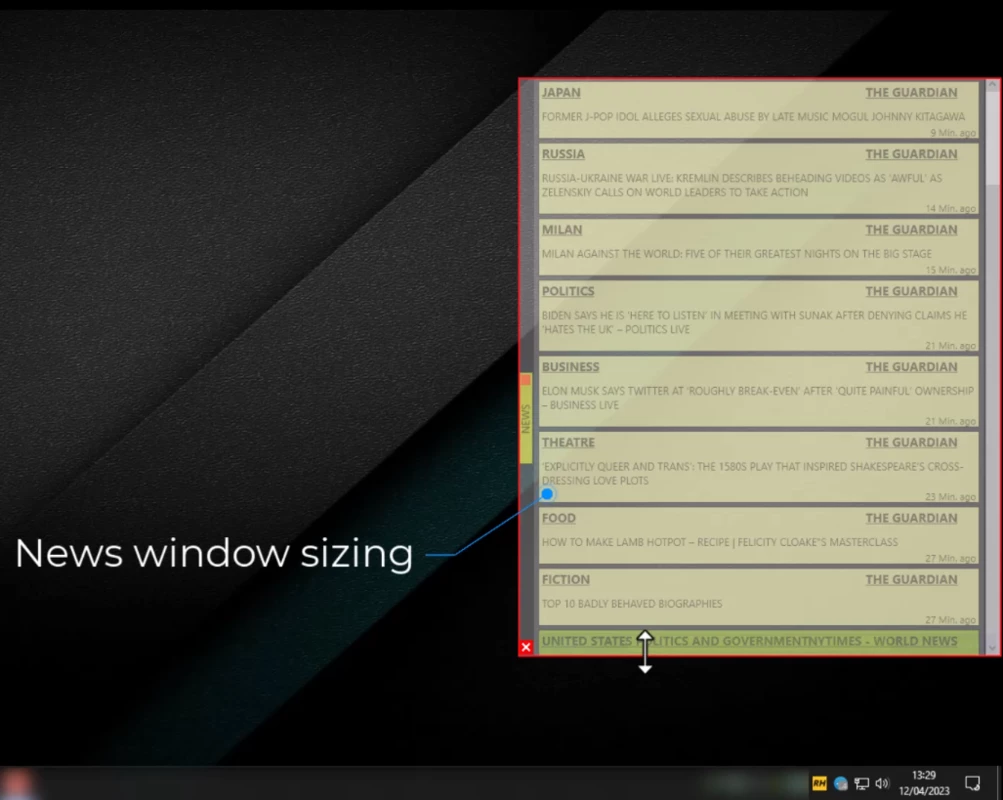Screen dimensions: 1003x800
Task: Open the Elon Musk Twitter break-even headline
Action: pyautogui.click(x=757, y=398)
